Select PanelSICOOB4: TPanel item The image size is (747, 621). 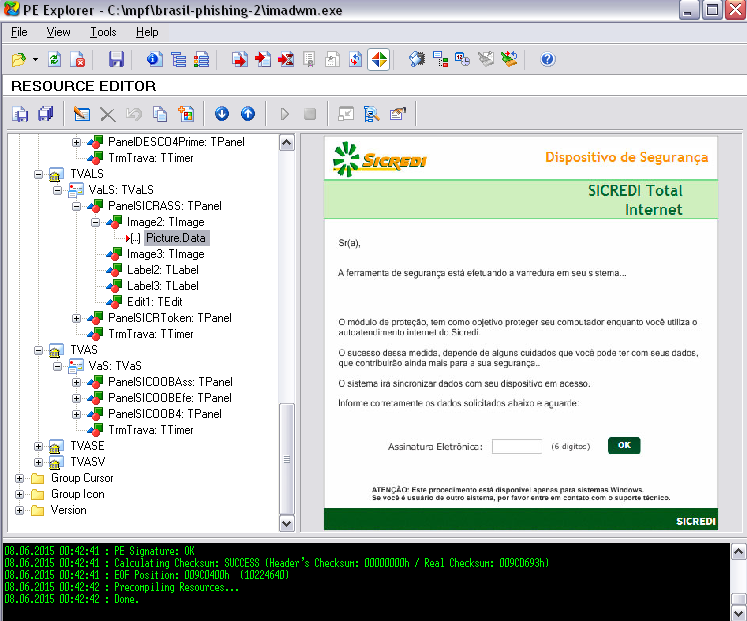[164, 414]
